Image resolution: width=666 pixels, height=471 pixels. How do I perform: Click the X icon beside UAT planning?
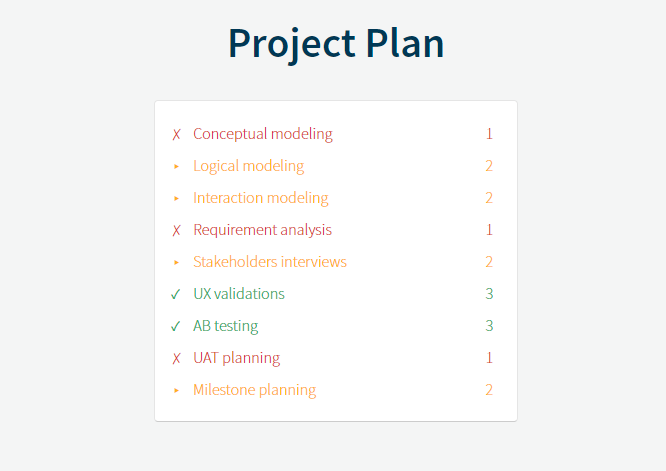pyautogui.click(x=176, y=358)
